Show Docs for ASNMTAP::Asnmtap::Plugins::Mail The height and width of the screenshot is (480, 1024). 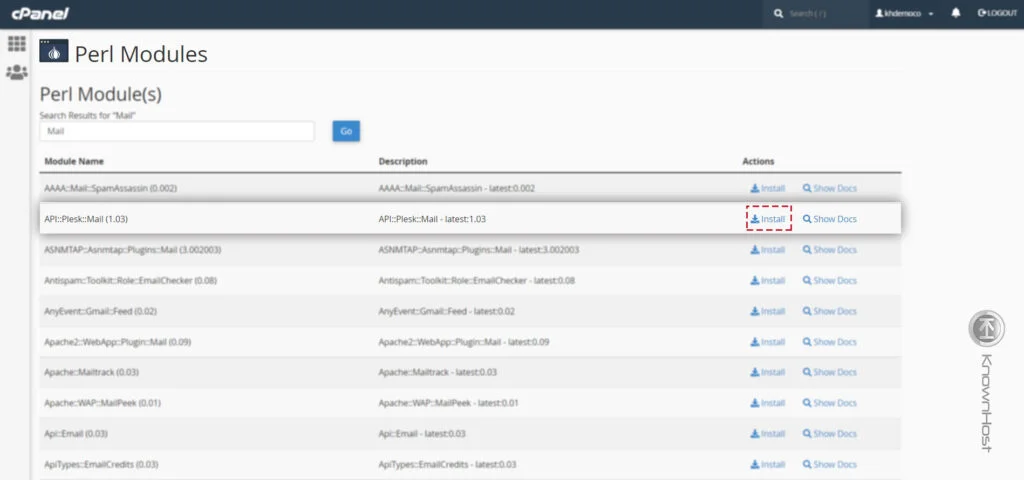(x=829, y=249)
